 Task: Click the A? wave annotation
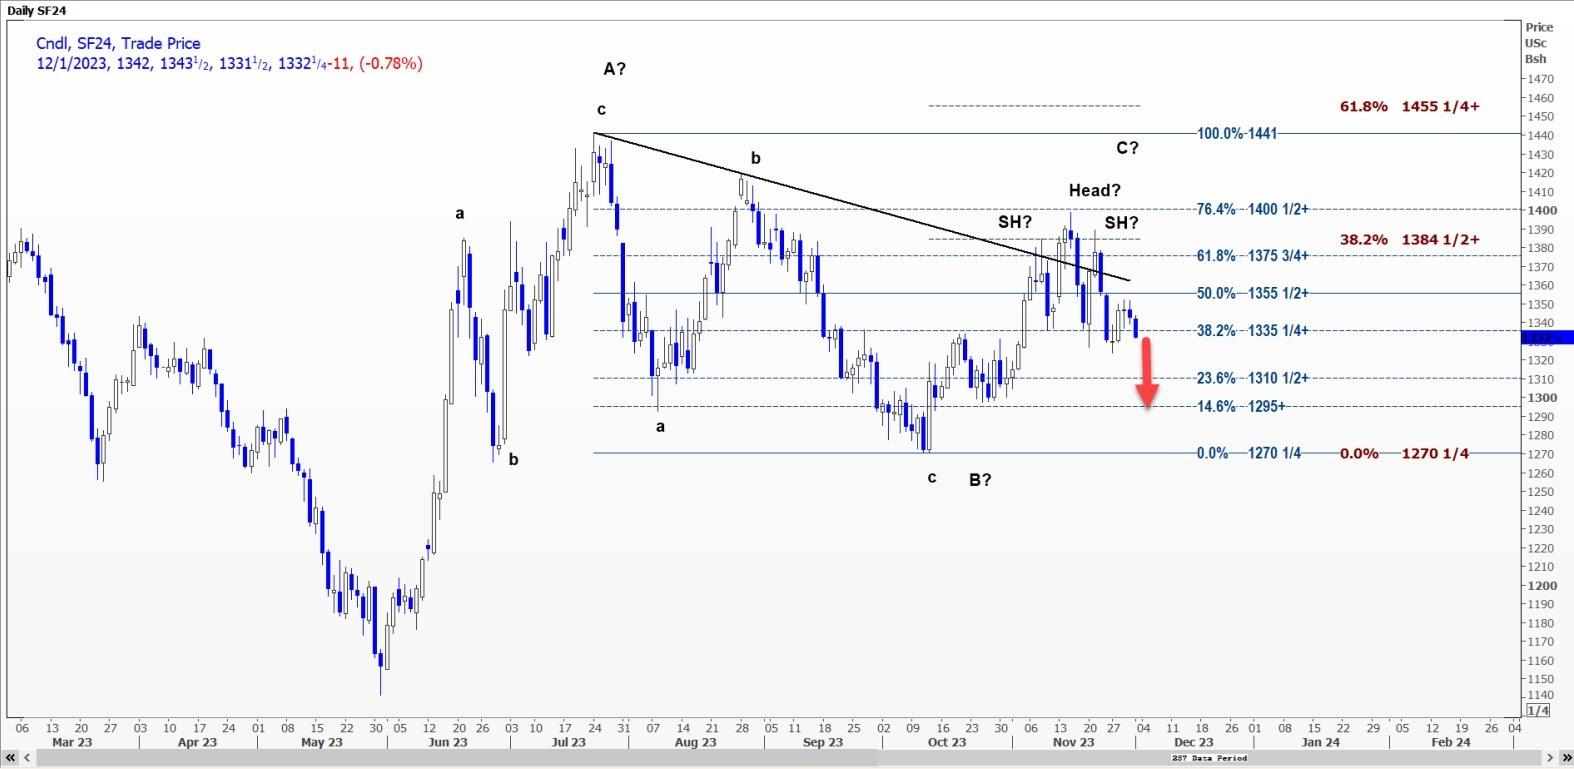[614, 69]
